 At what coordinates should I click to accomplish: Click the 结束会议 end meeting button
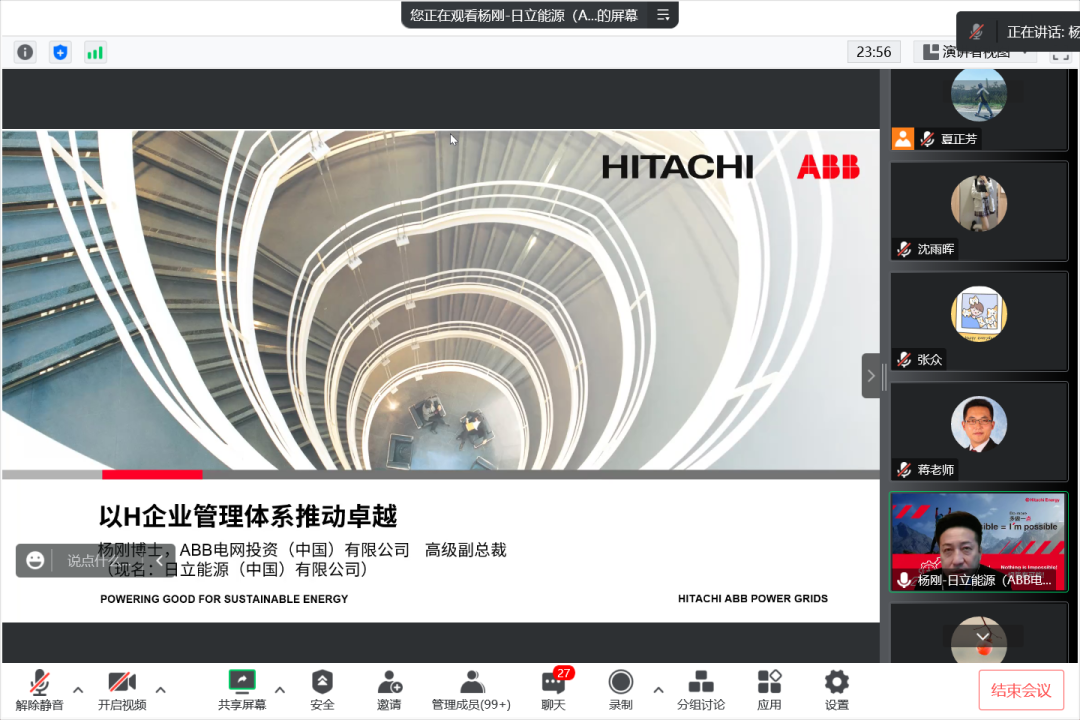(1021, 690)
